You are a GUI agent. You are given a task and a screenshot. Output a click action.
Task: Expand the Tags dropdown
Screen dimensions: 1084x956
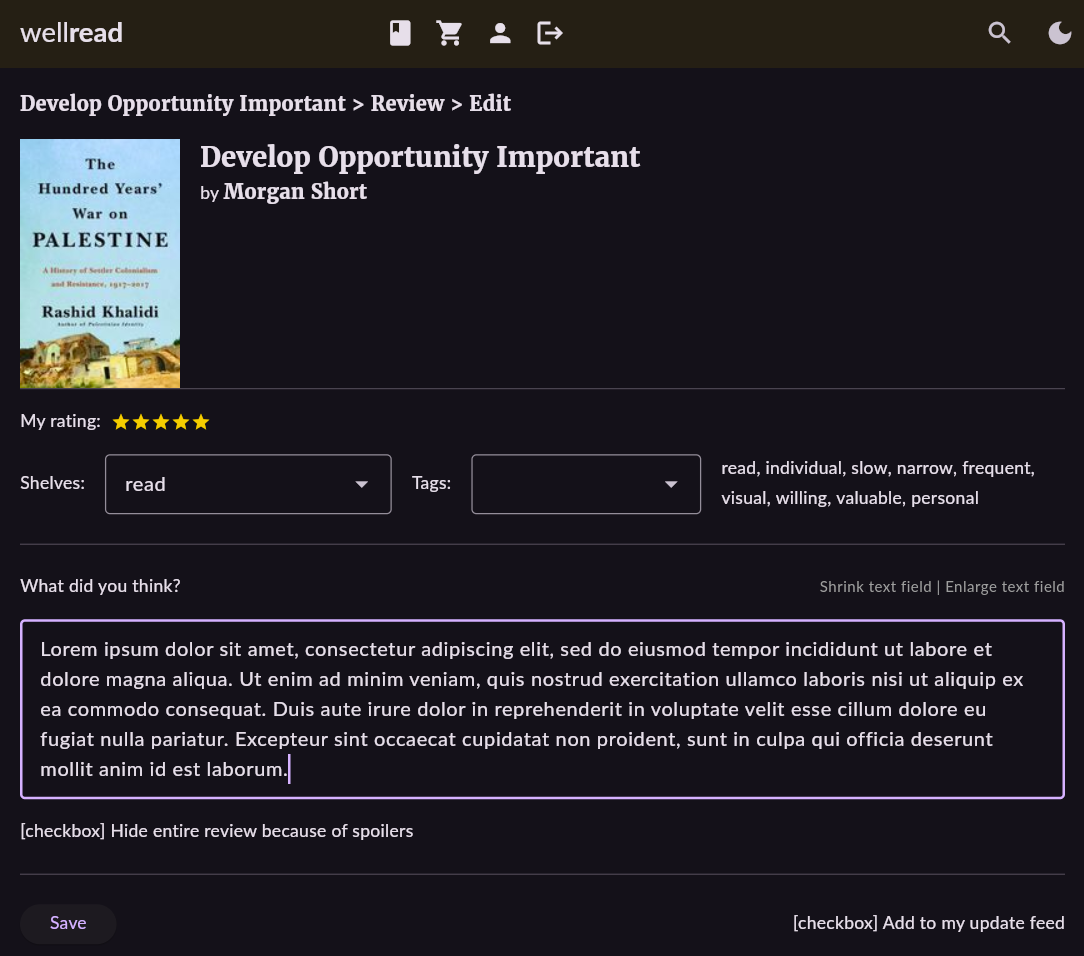[x=585, y=484]
